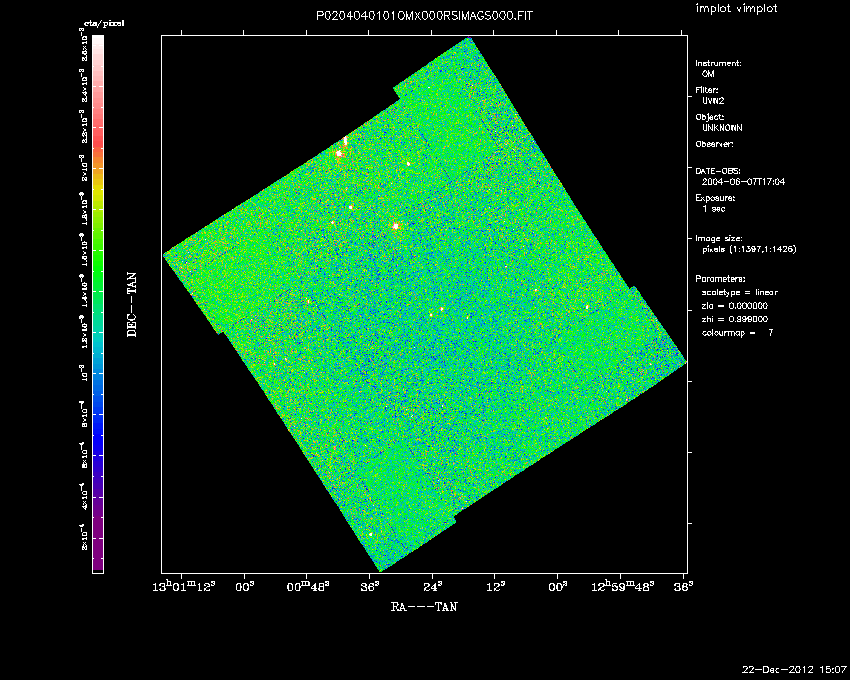Click the 12h59m48s RA tick label
This screenshot has width=850, height=680.
[624, 586]
